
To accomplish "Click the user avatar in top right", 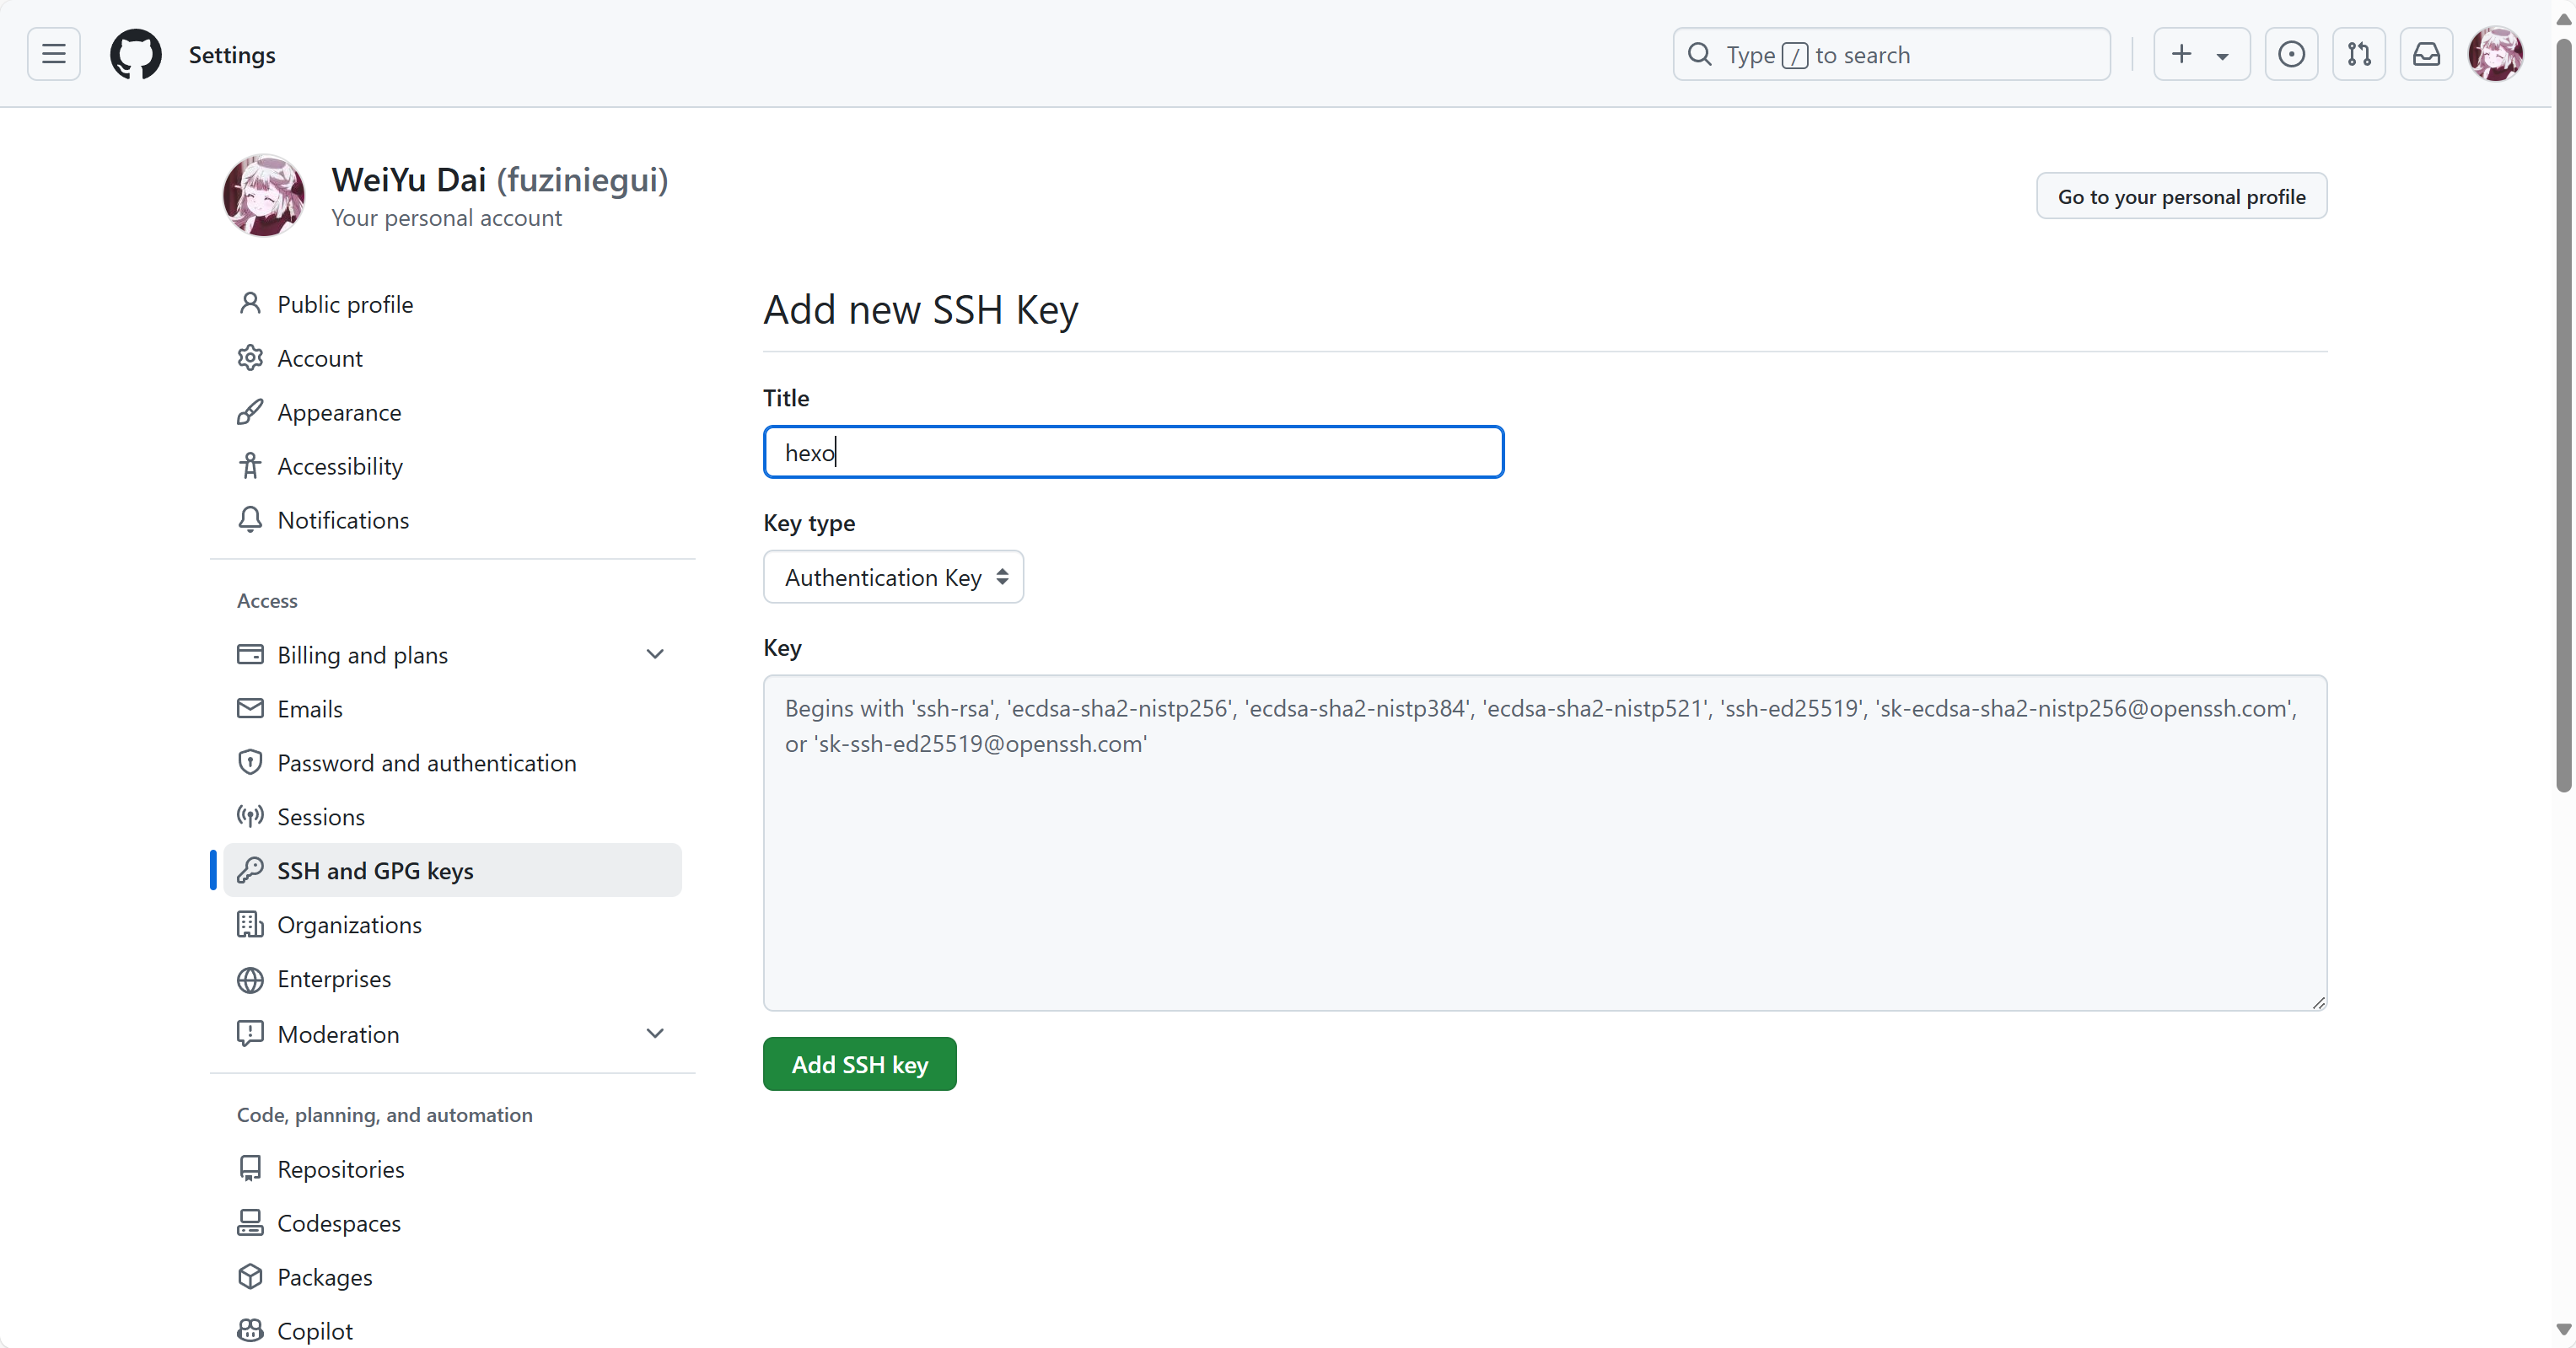I will [2495, 54].
